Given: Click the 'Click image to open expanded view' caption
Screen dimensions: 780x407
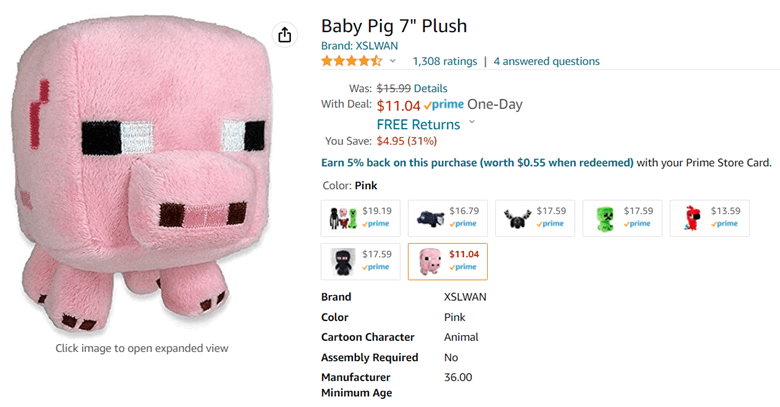Looking at the screenshot, I should (142, 348).
